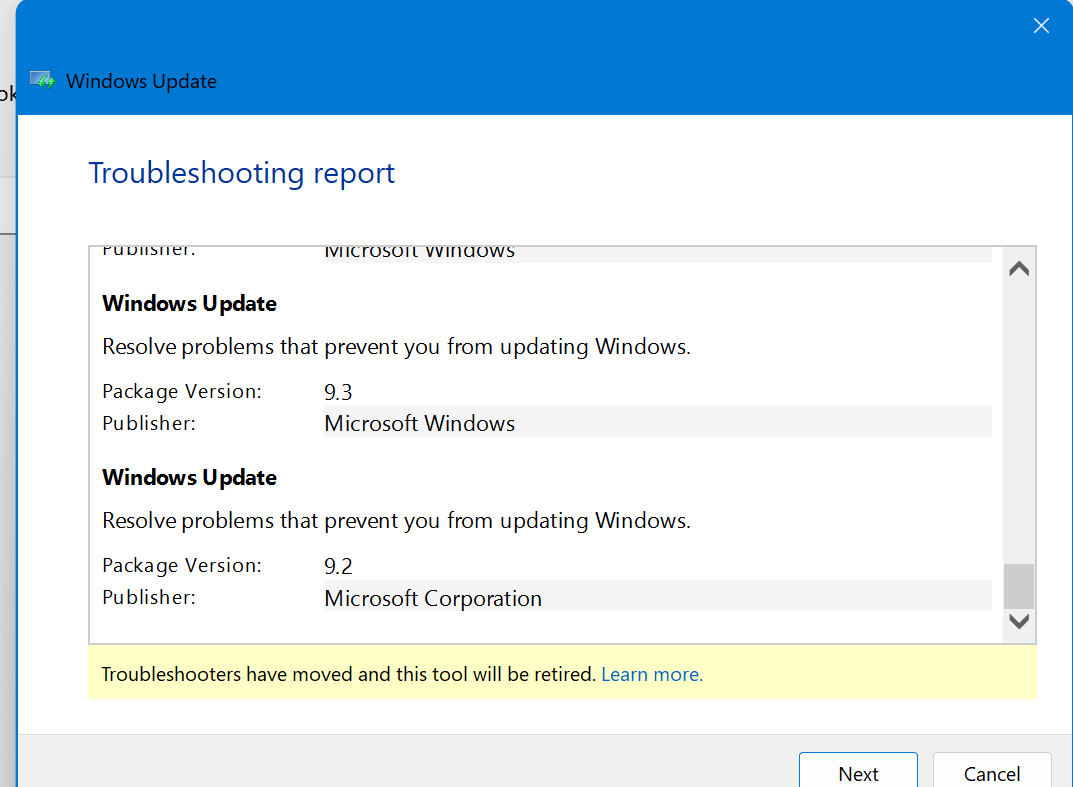Click the Troubleshooting report heading
1073x787 pixels.
click(x=242, y=173)
